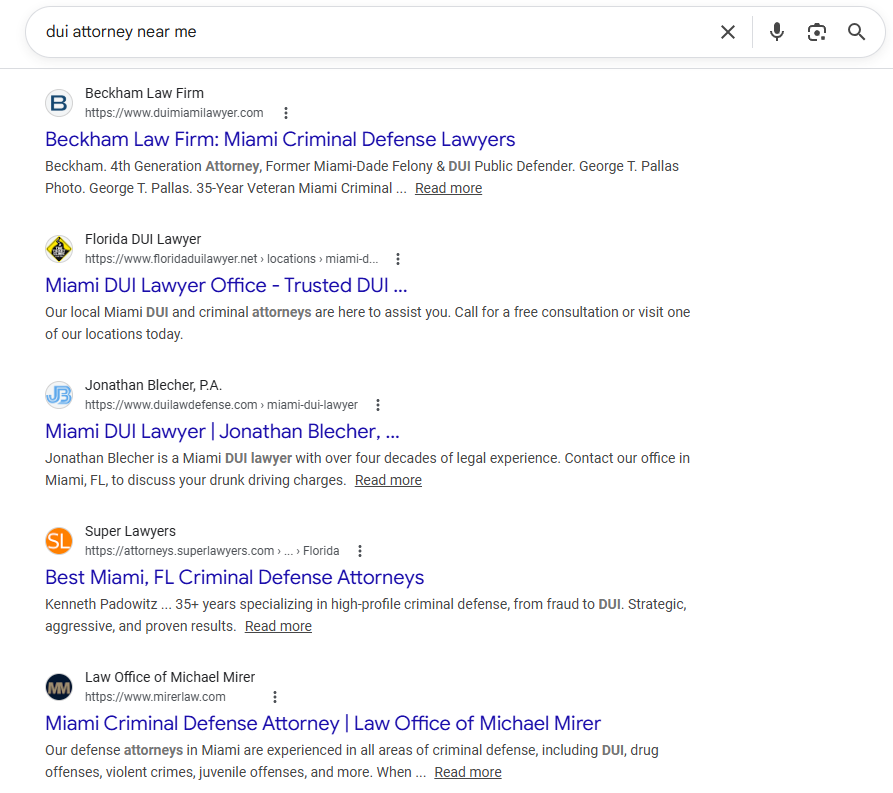
Task: Open Best Miami, FL Criminal Defense Attorneys link
Action: [x=234, y=577]
